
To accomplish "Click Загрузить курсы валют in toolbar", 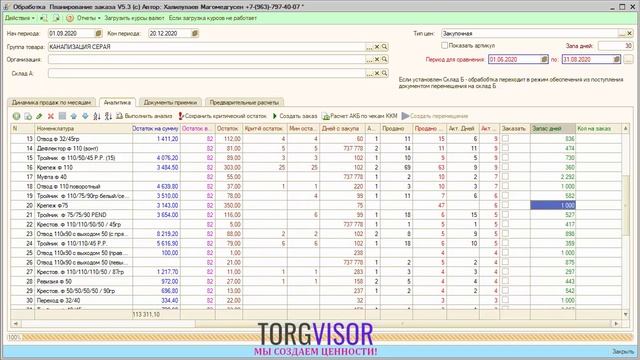I will coord(134,18).
